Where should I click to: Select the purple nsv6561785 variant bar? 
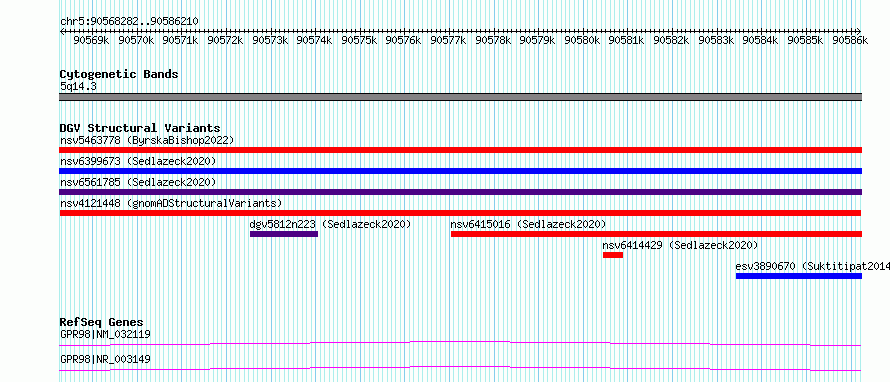(461, 192)
